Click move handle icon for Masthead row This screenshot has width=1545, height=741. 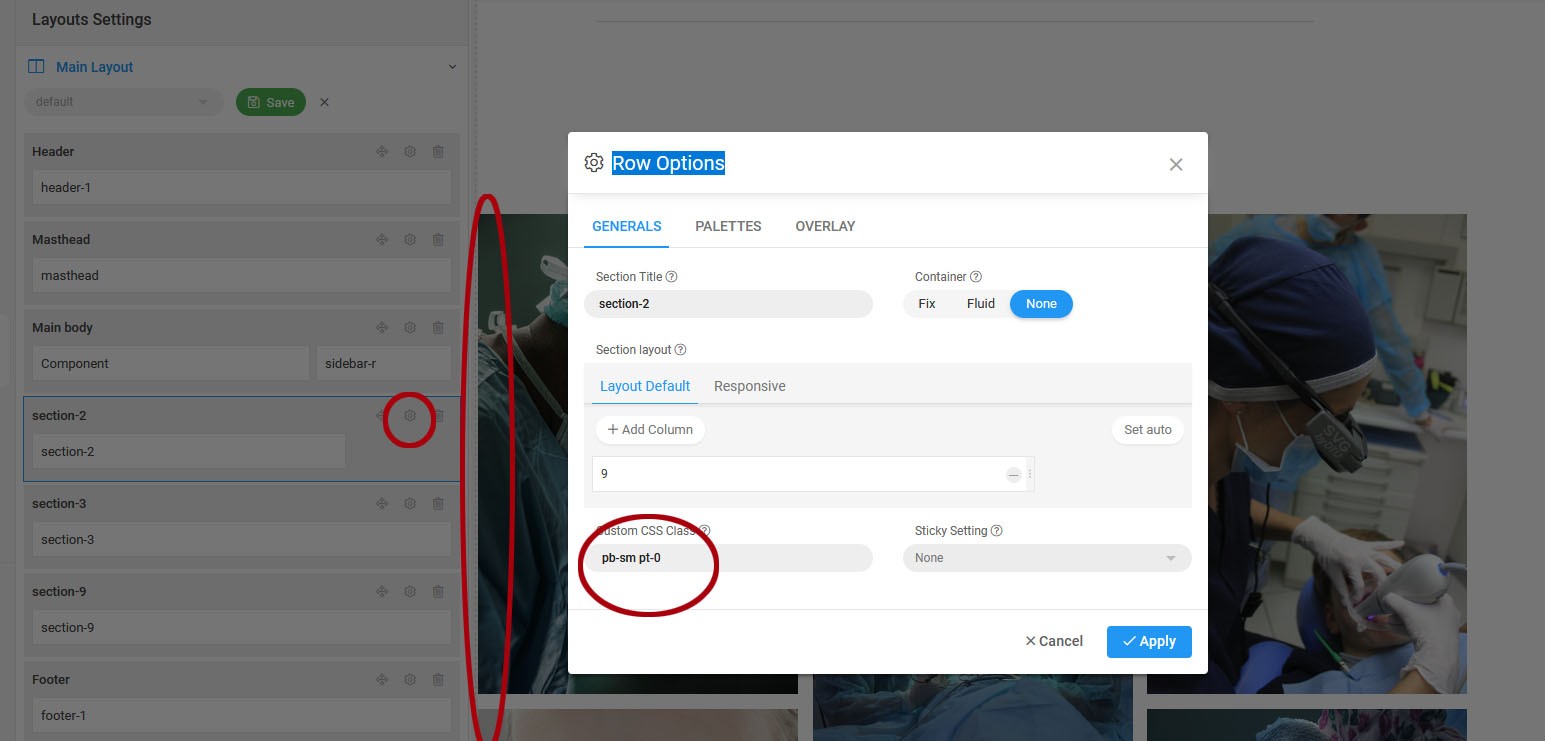click(x=382, y=240)
